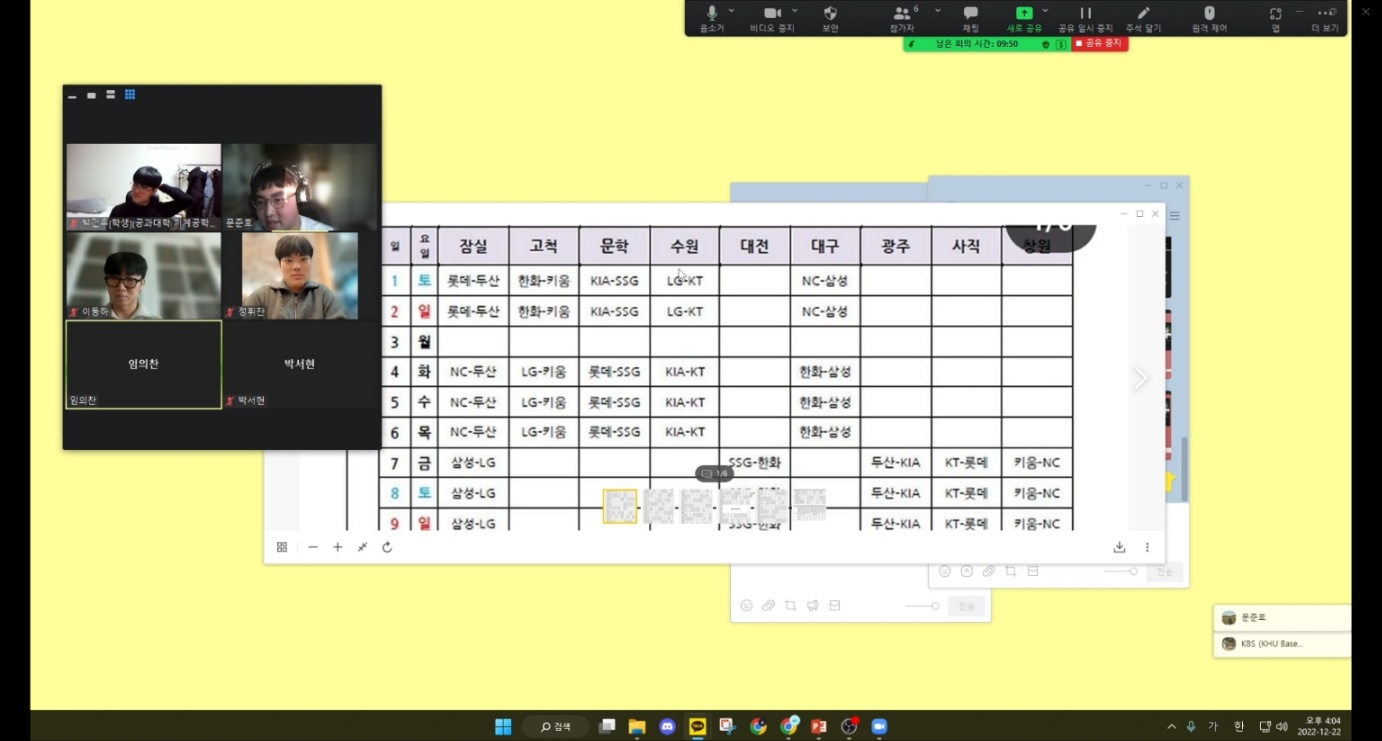Select 문준호 participant video tile
1382x741 pixels.
(300, 187)
